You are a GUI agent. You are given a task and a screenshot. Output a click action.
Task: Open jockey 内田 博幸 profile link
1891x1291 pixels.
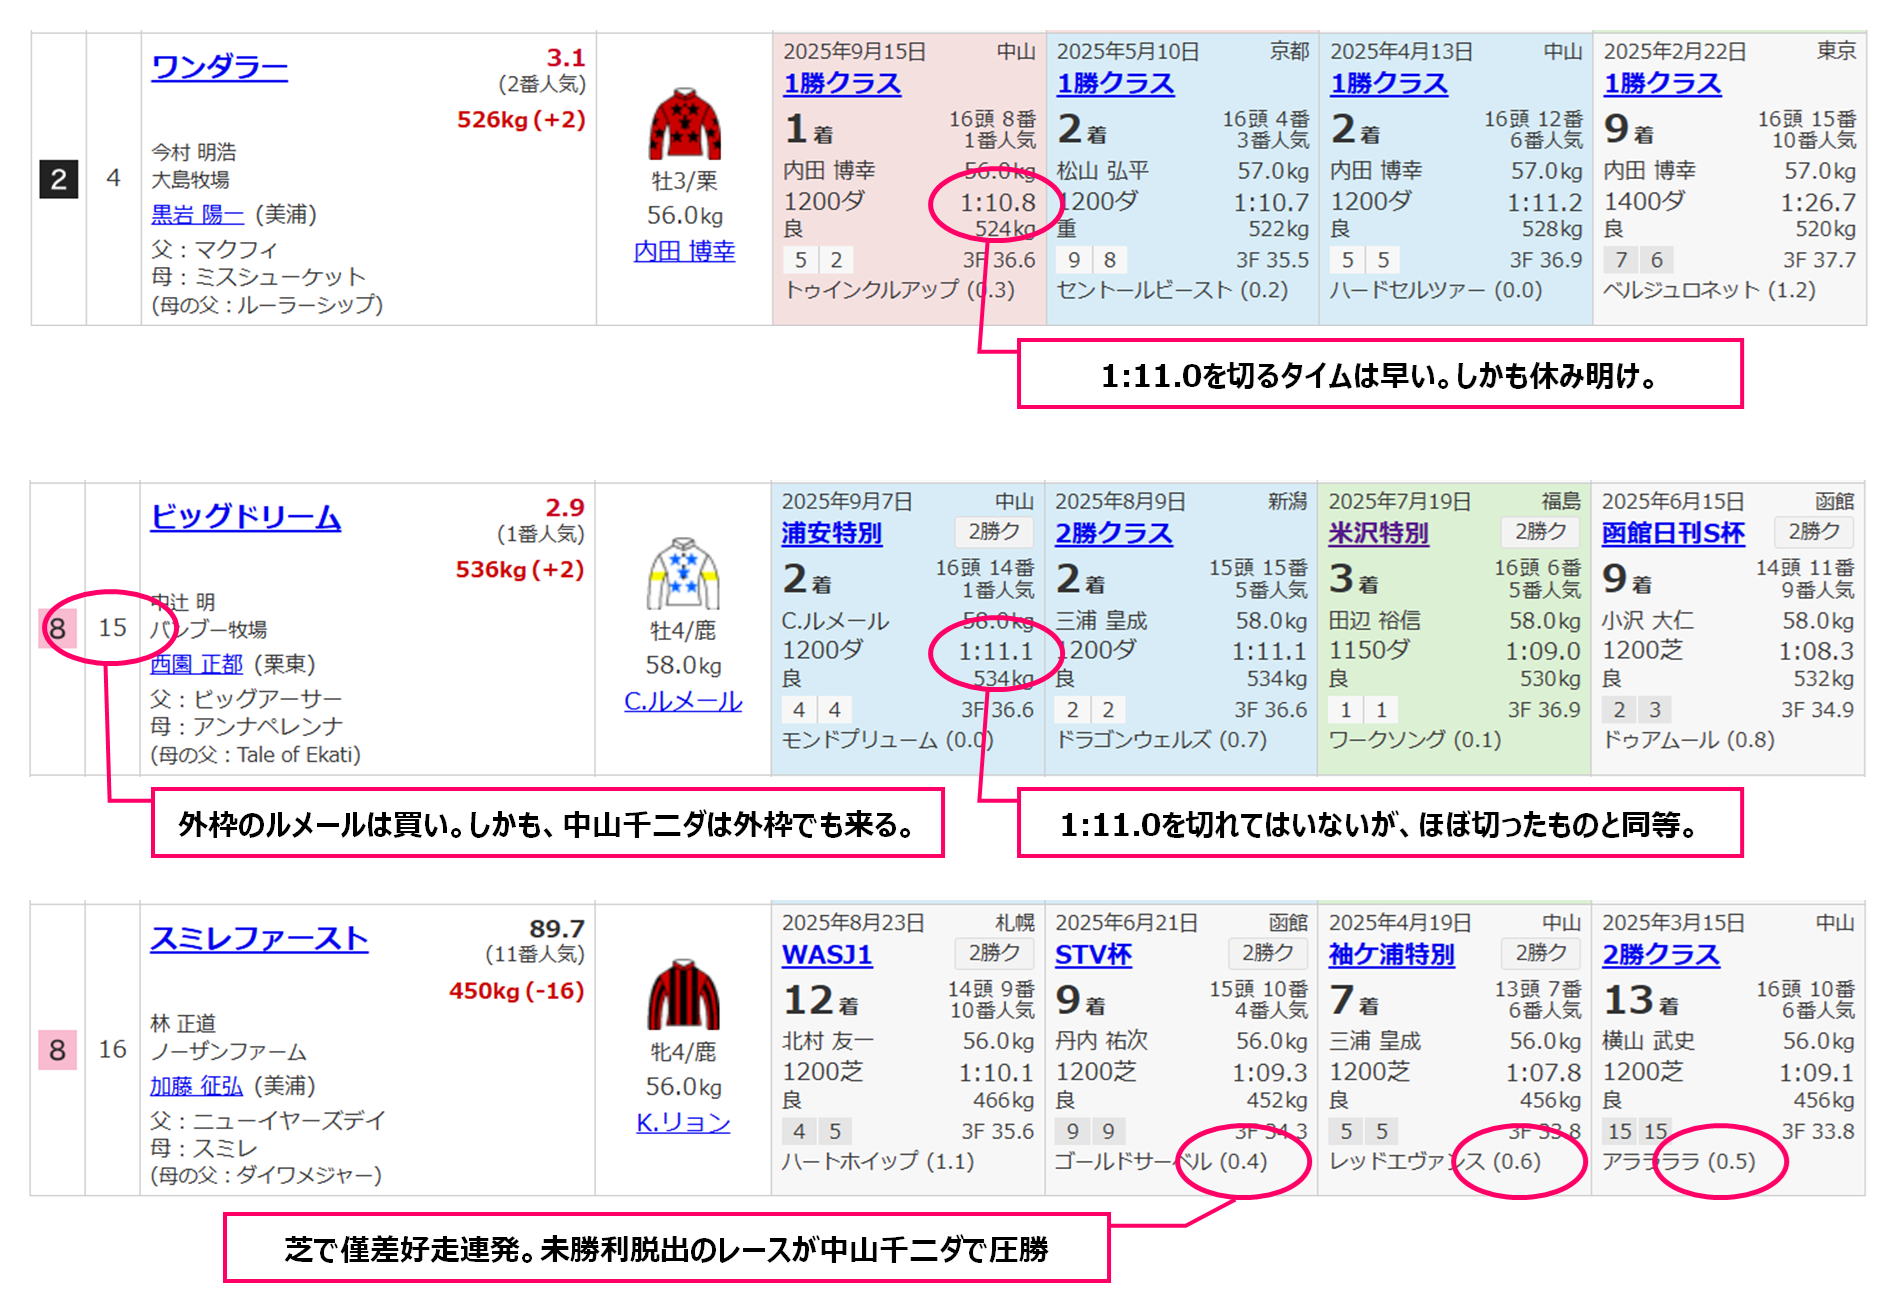(684, 251)
